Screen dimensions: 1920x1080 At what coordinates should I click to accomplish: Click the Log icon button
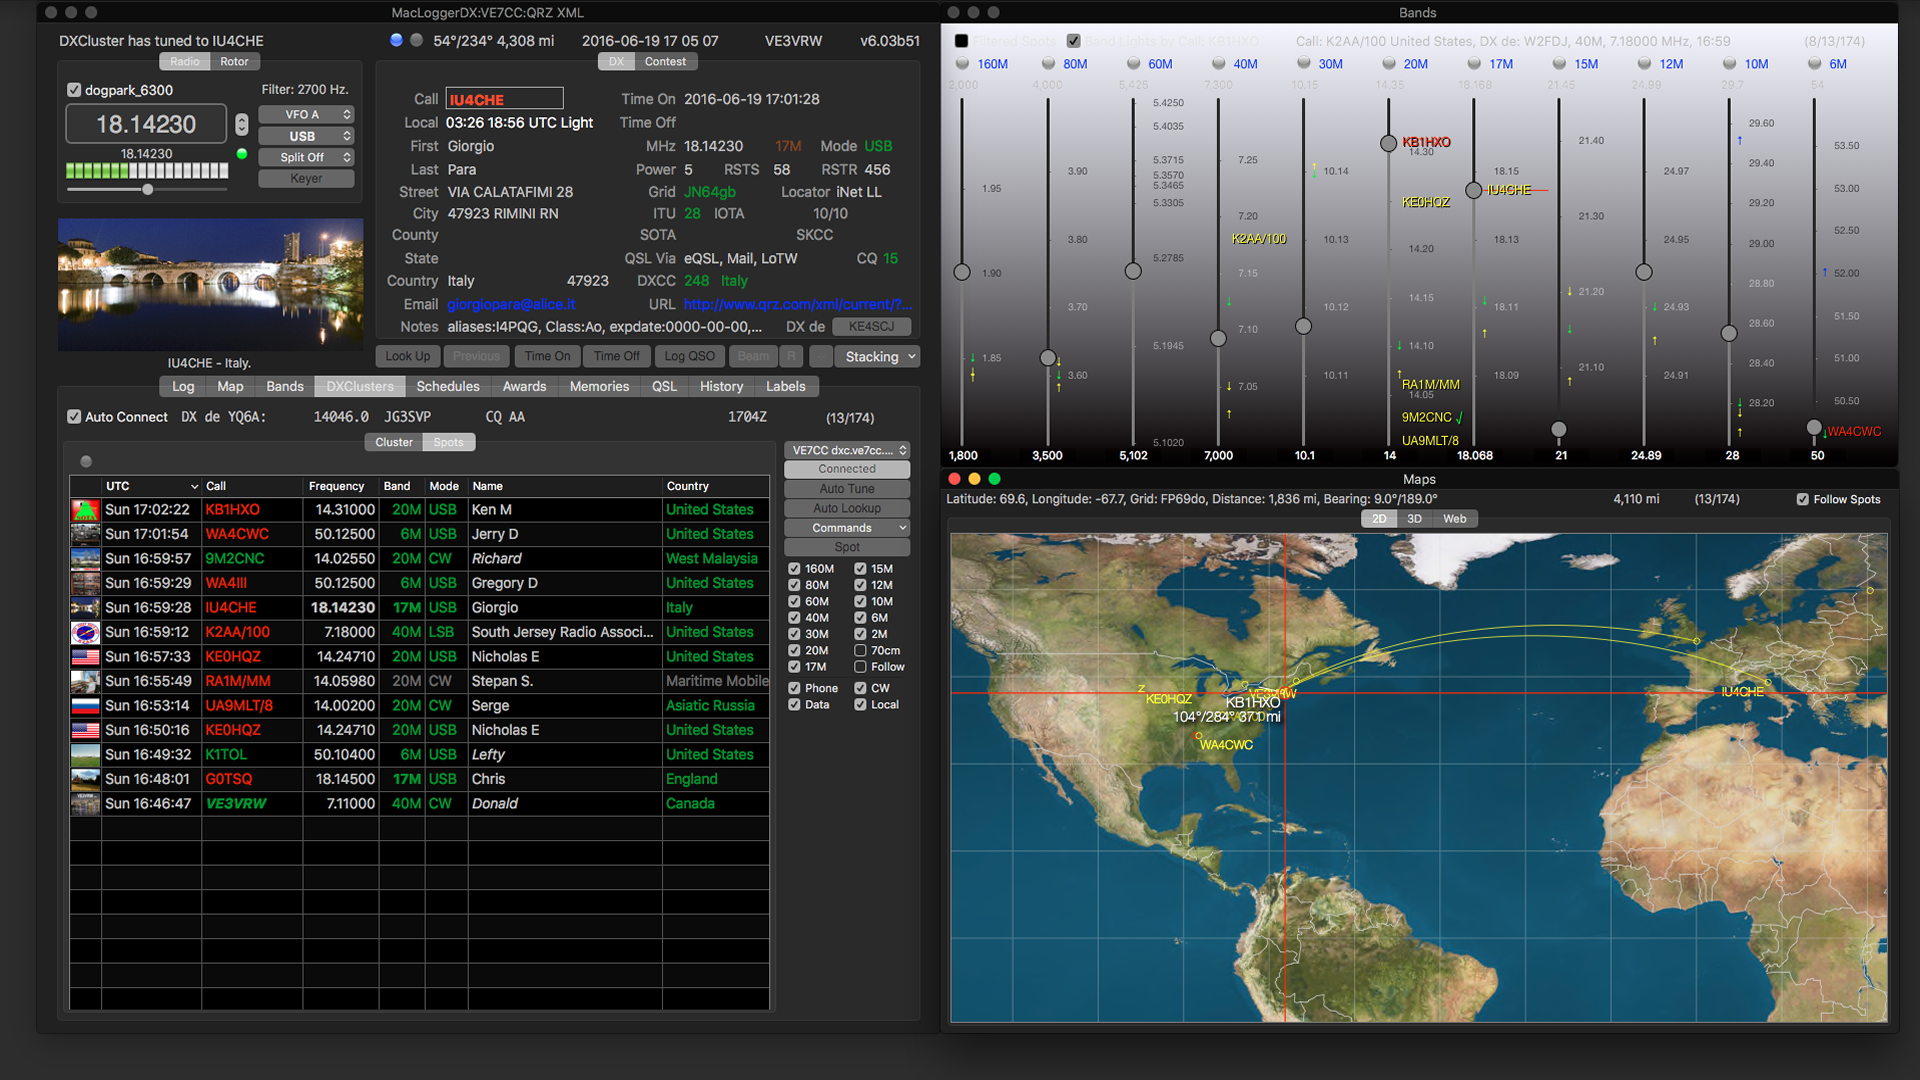point(183,386)
